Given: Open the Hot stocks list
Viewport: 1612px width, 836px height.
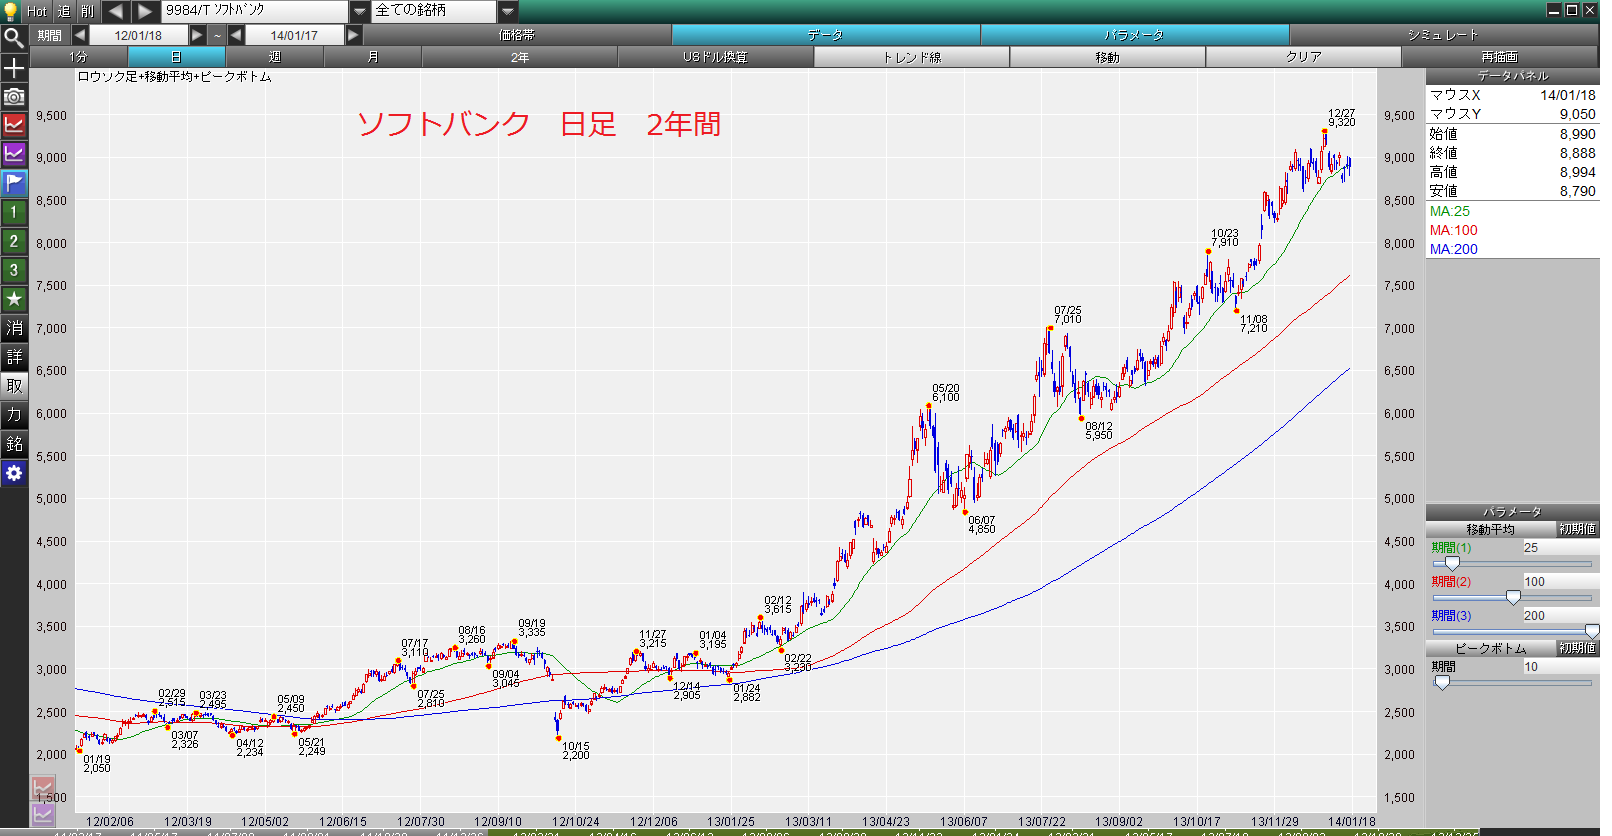Looking at the screenshot, I should coord(37,11).
